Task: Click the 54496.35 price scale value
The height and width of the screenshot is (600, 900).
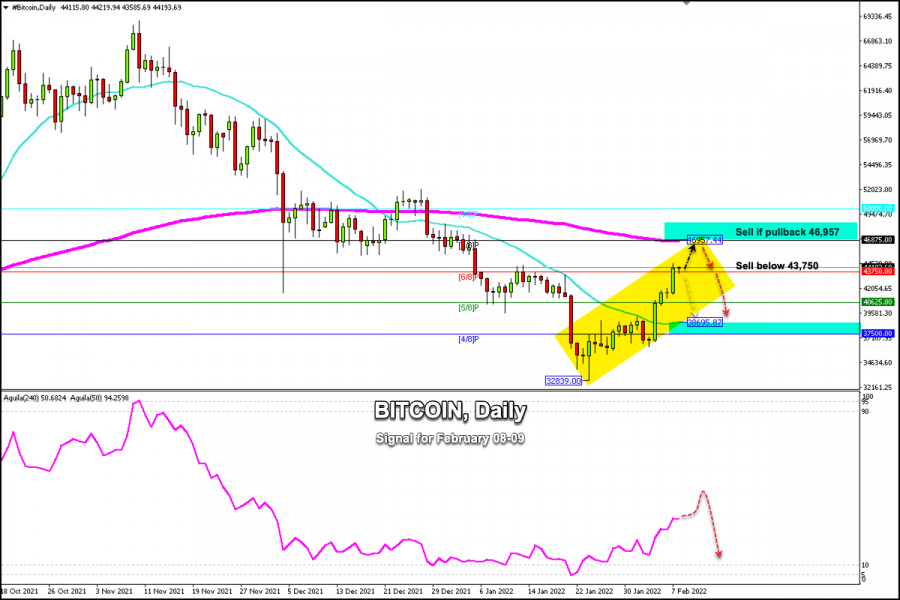Action: click(878, 165)
